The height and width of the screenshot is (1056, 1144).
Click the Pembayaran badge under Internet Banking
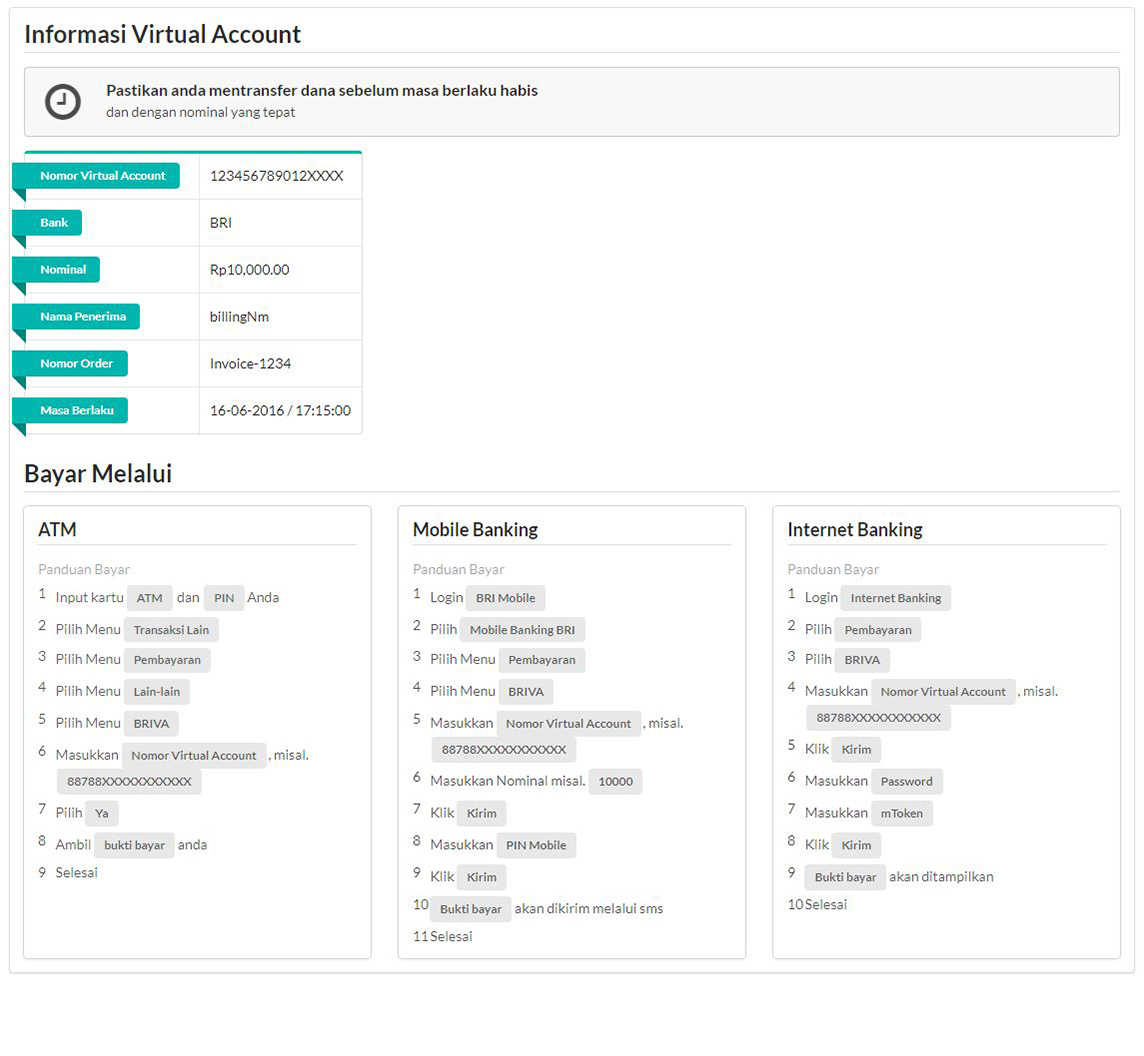coord(877,629)
